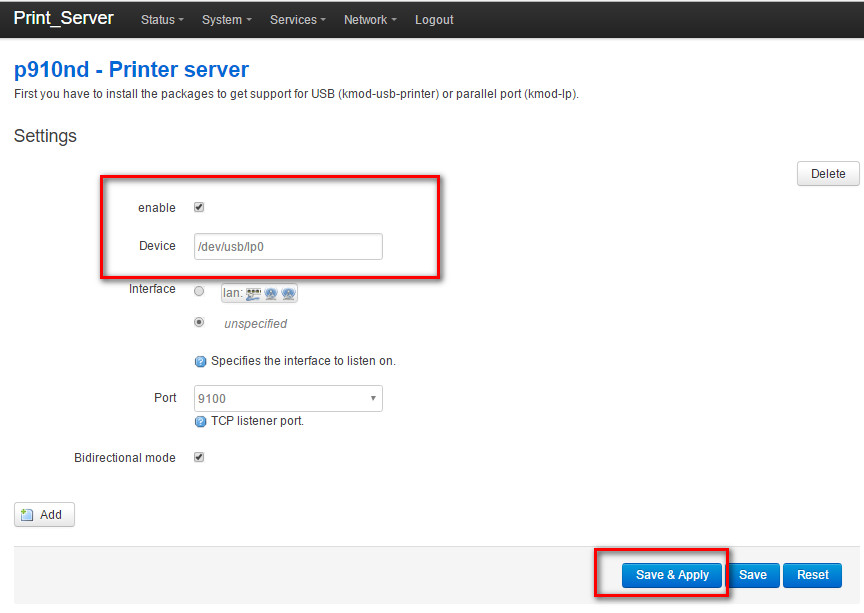Click the page icon on Add button
The height and width of the screenshot is (613, 864).
[27, 515]
